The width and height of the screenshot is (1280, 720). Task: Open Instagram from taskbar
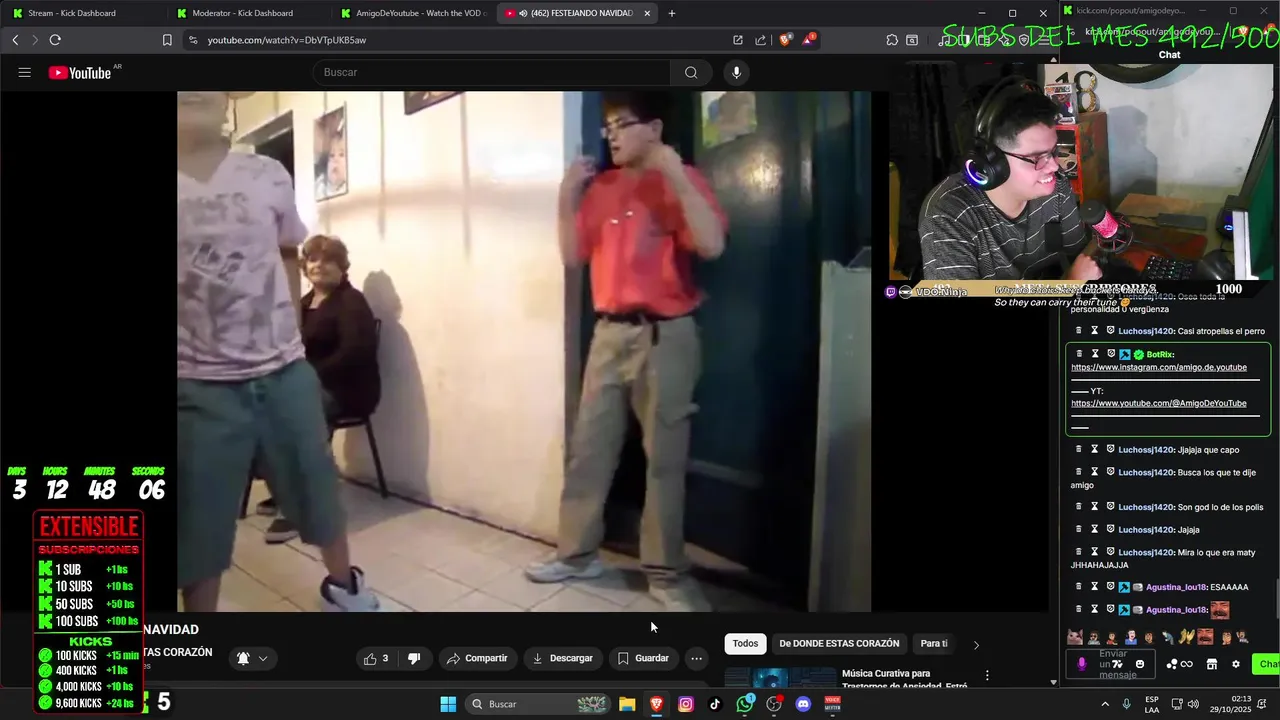point(686,704)
